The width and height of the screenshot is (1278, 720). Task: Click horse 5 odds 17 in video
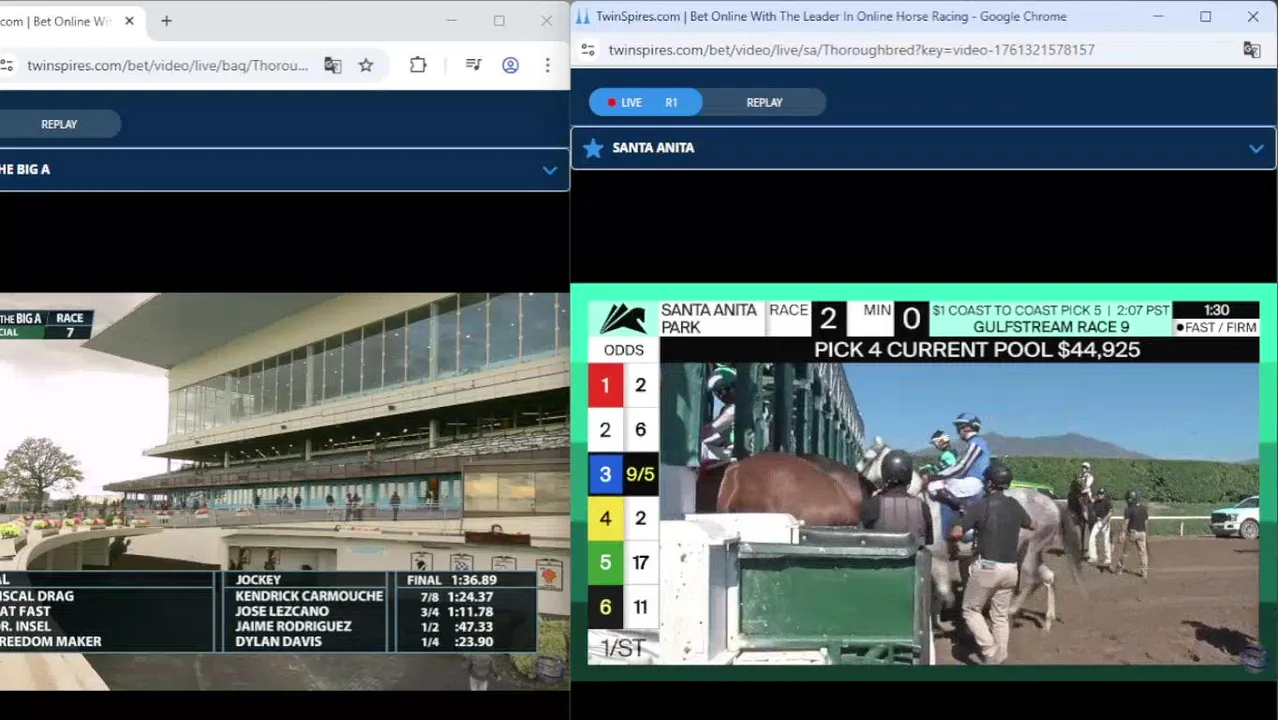[x=640, y=563]
